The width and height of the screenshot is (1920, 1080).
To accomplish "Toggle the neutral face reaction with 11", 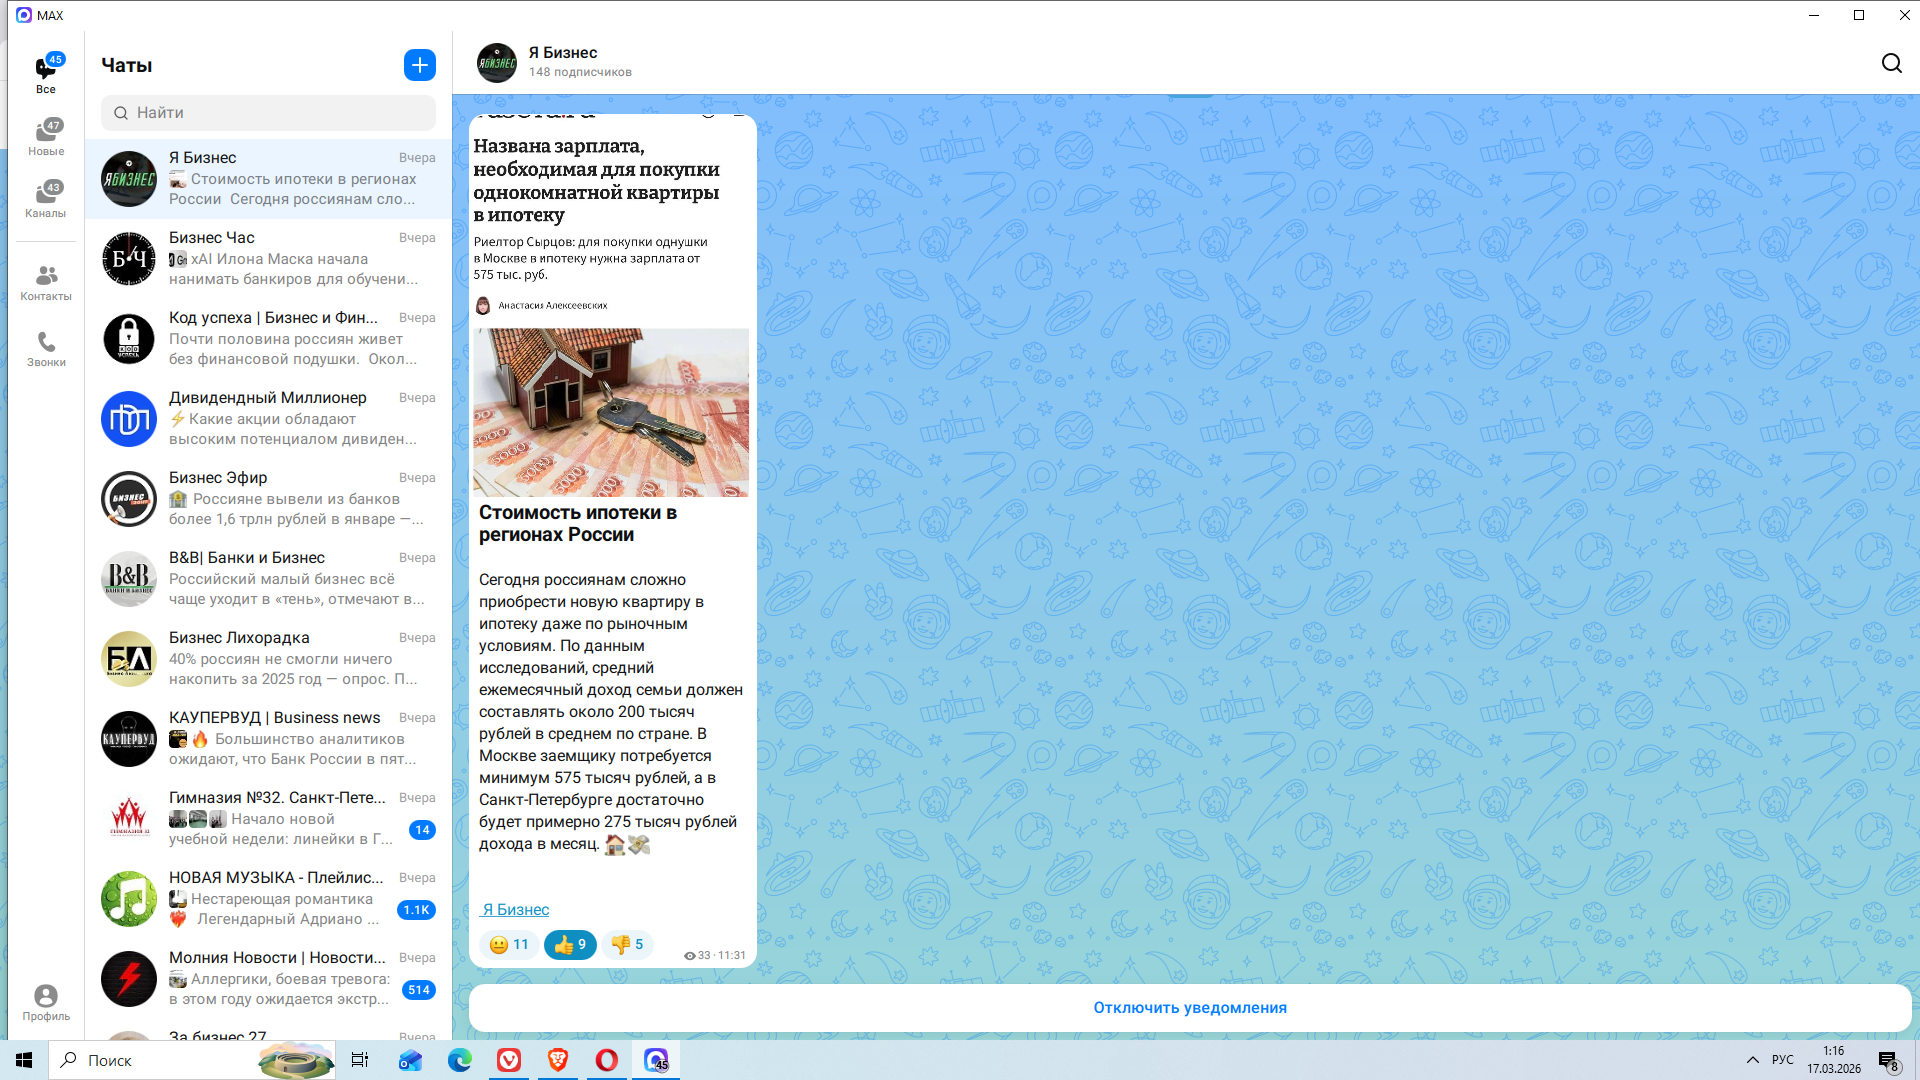I will (509, 945).
